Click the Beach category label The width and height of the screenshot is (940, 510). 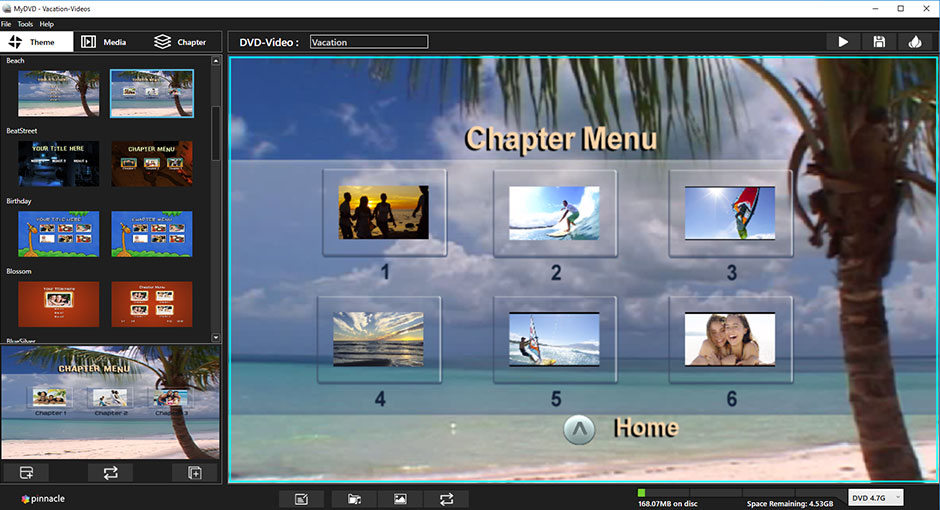(x=15, y=61)
